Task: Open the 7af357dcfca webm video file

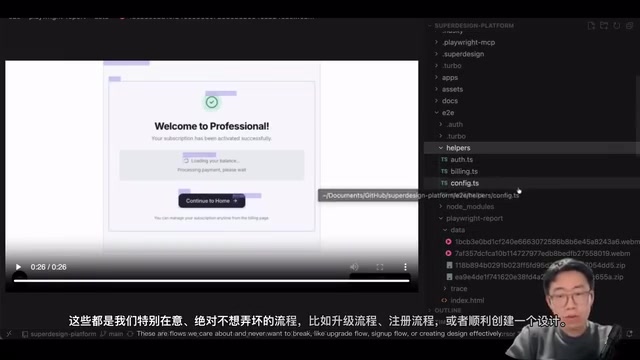Action: (x=542, y=253)
